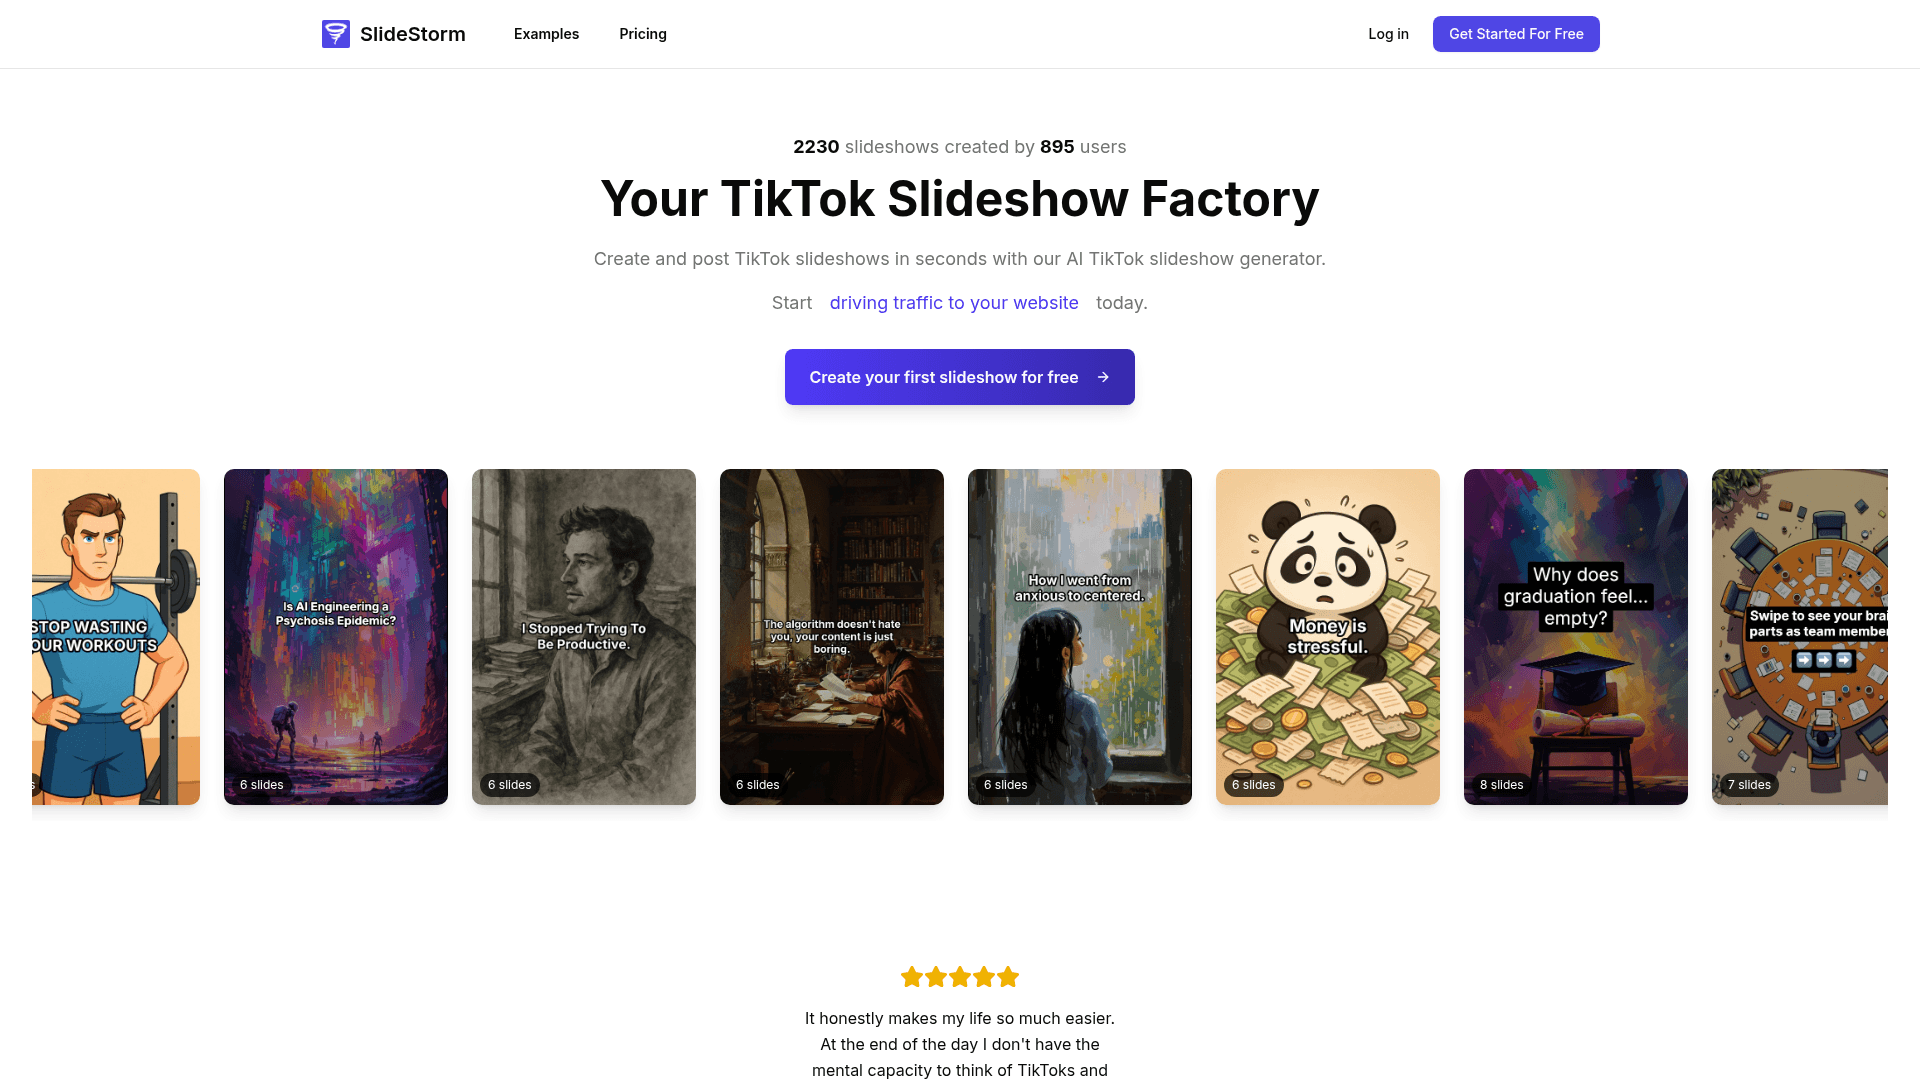This screenshot has width=1920, height=1080.
Task: Open the "algorithm doesn't hate you" slideshow
Action: click(832, 637)
